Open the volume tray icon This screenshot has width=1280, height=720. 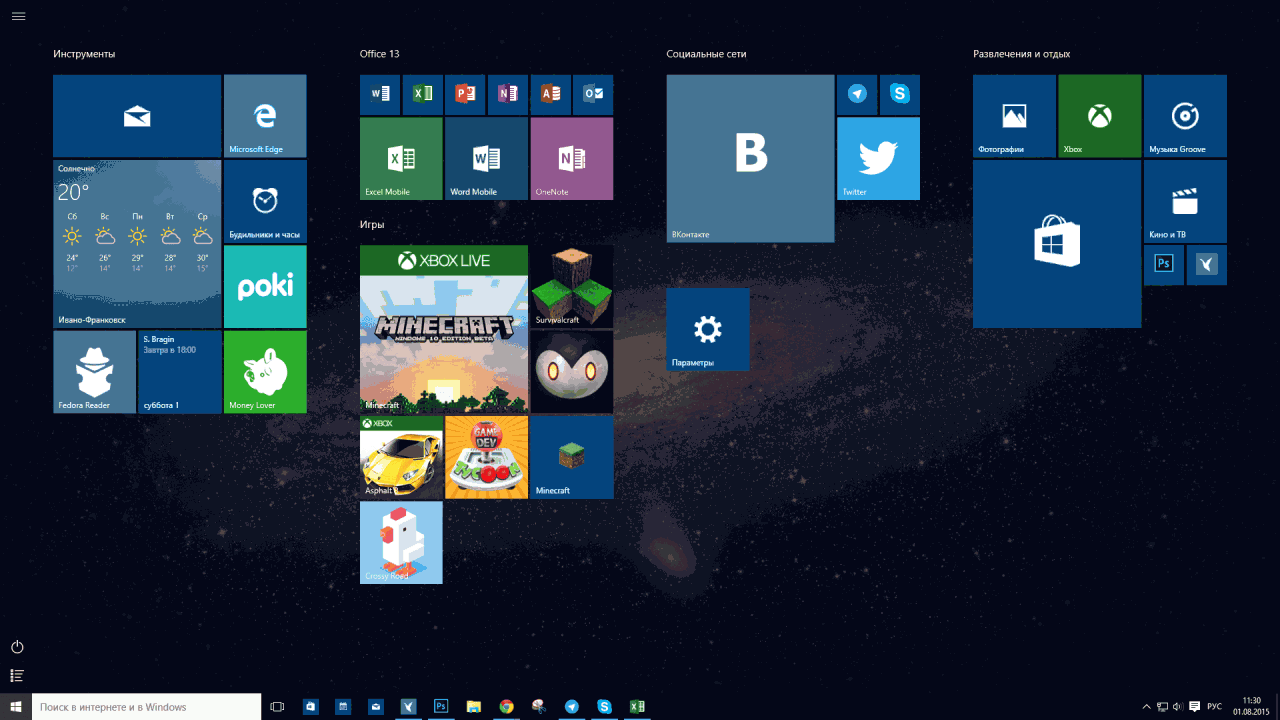tap(1177, 706)
